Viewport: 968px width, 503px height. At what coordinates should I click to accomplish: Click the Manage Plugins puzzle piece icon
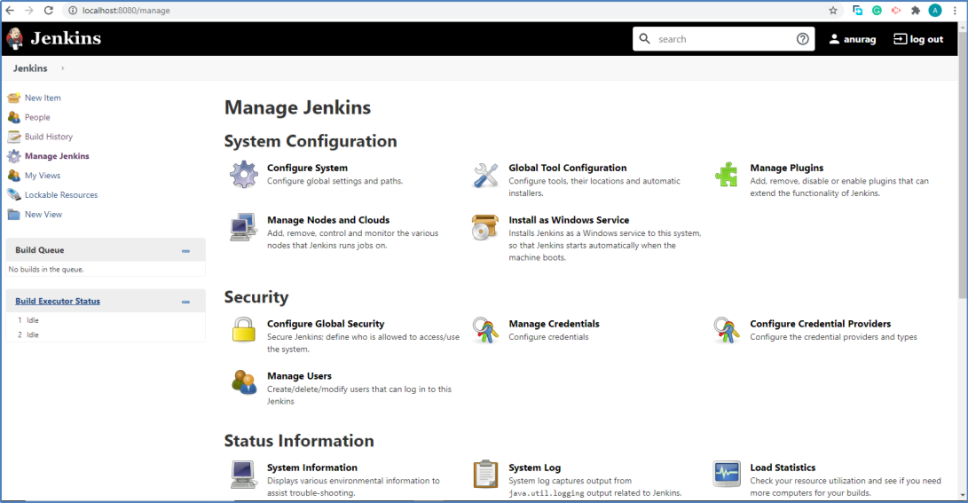click(x=727, y=175)
